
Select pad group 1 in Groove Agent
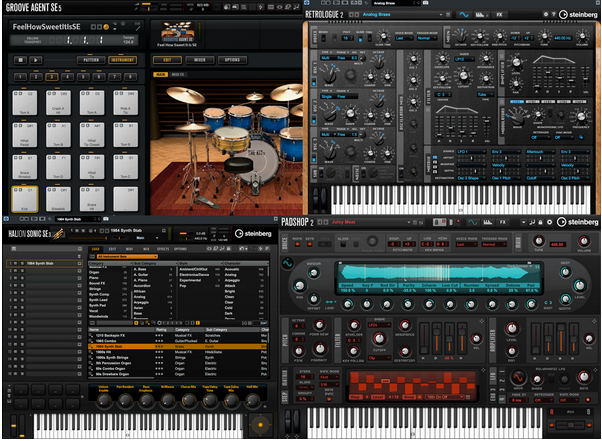coord(20,77)
